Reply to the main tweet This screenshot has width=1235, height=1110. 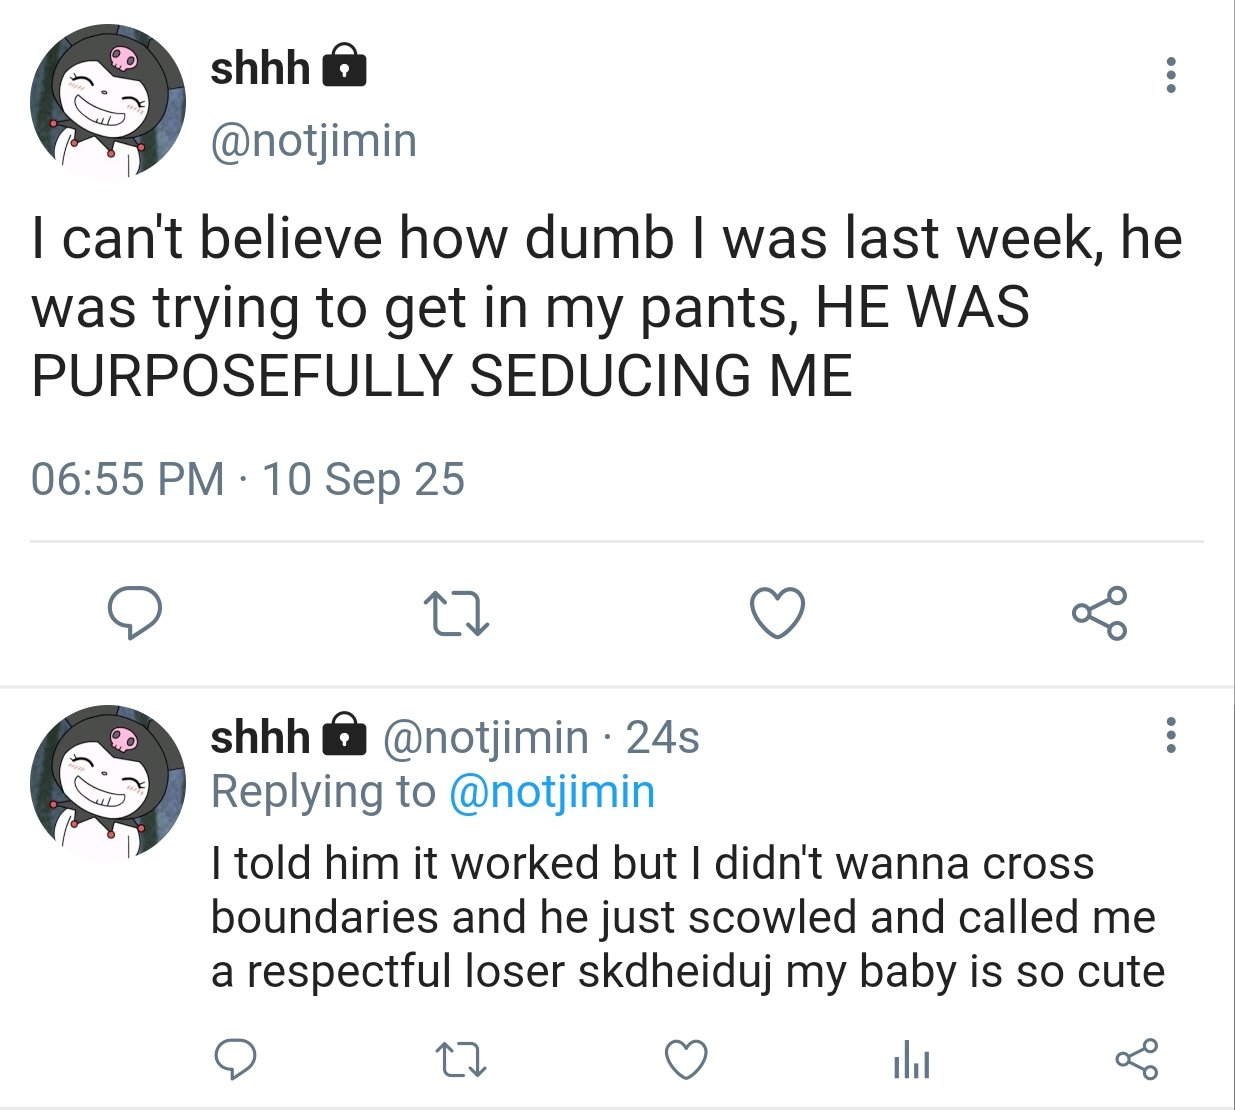pos(135,613)
